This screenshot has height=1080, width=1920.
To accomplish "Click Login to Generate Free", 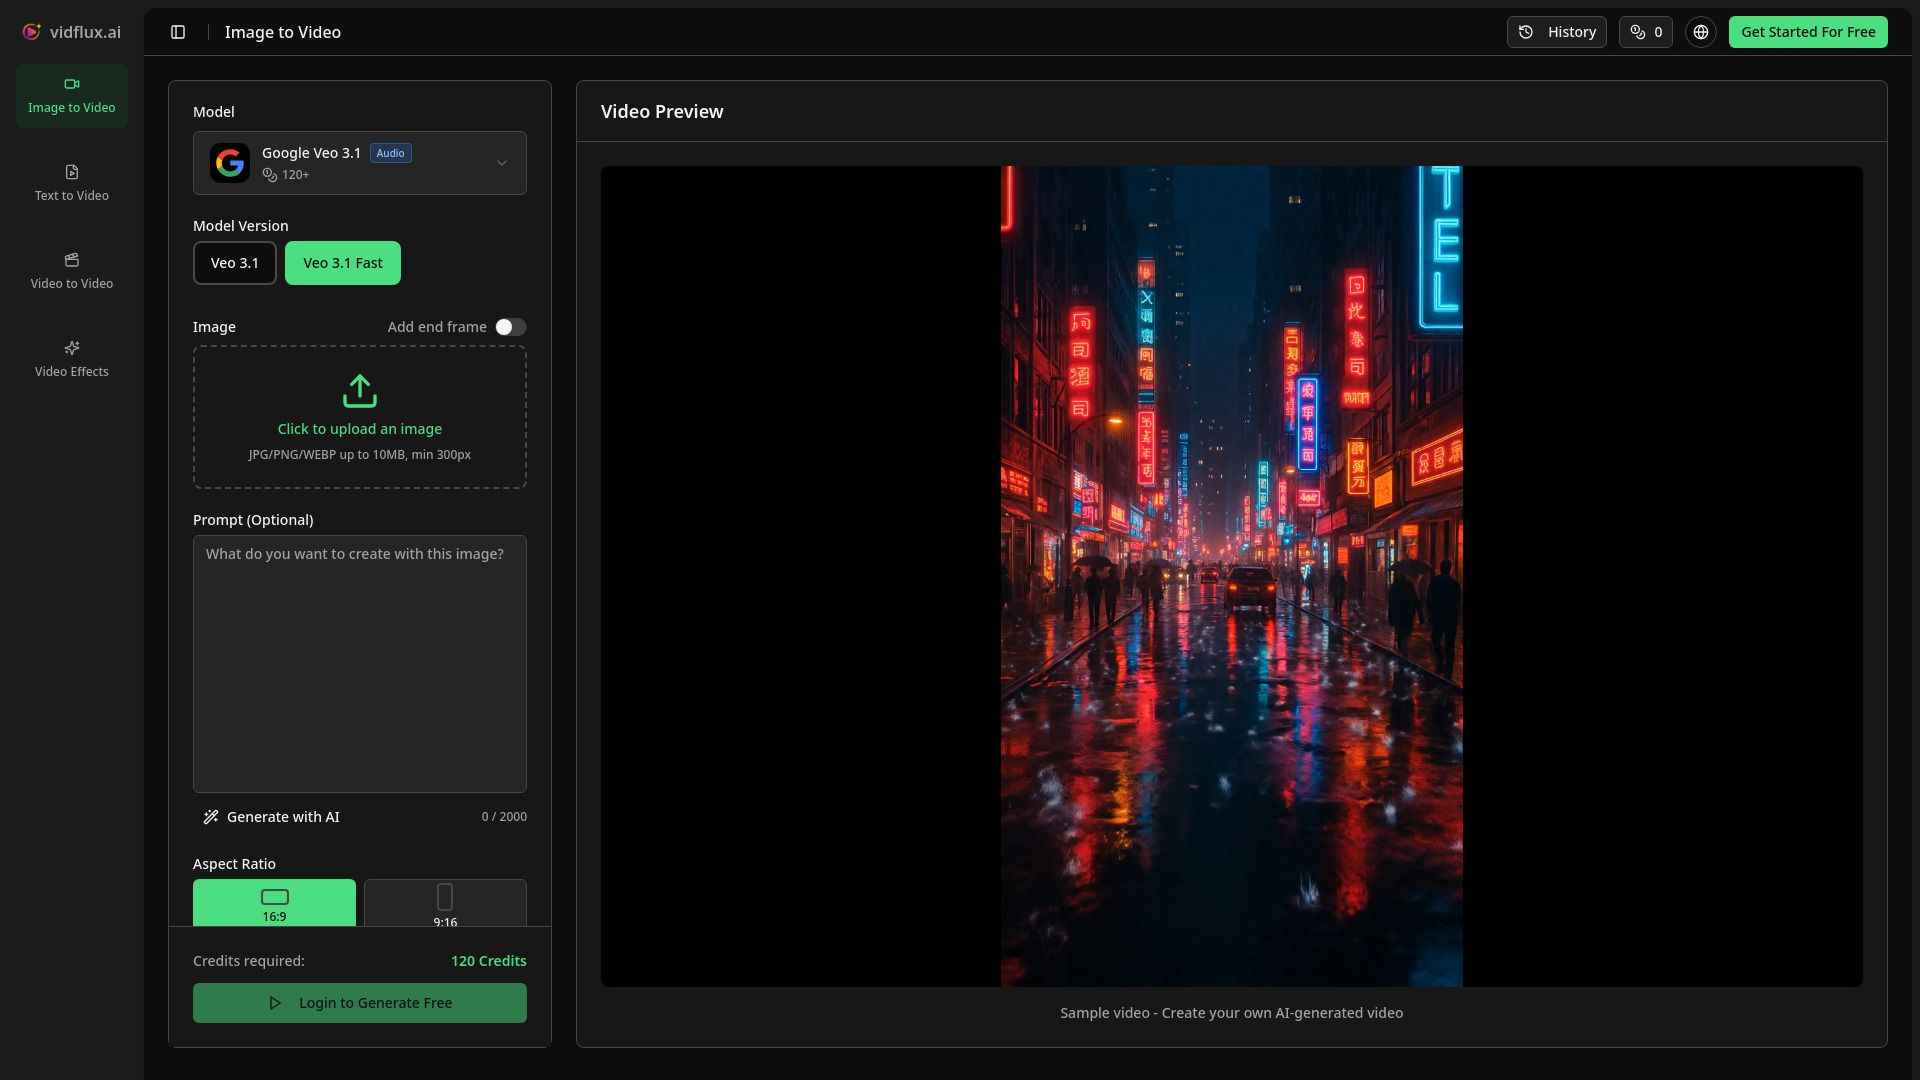I will [359, 1002].
